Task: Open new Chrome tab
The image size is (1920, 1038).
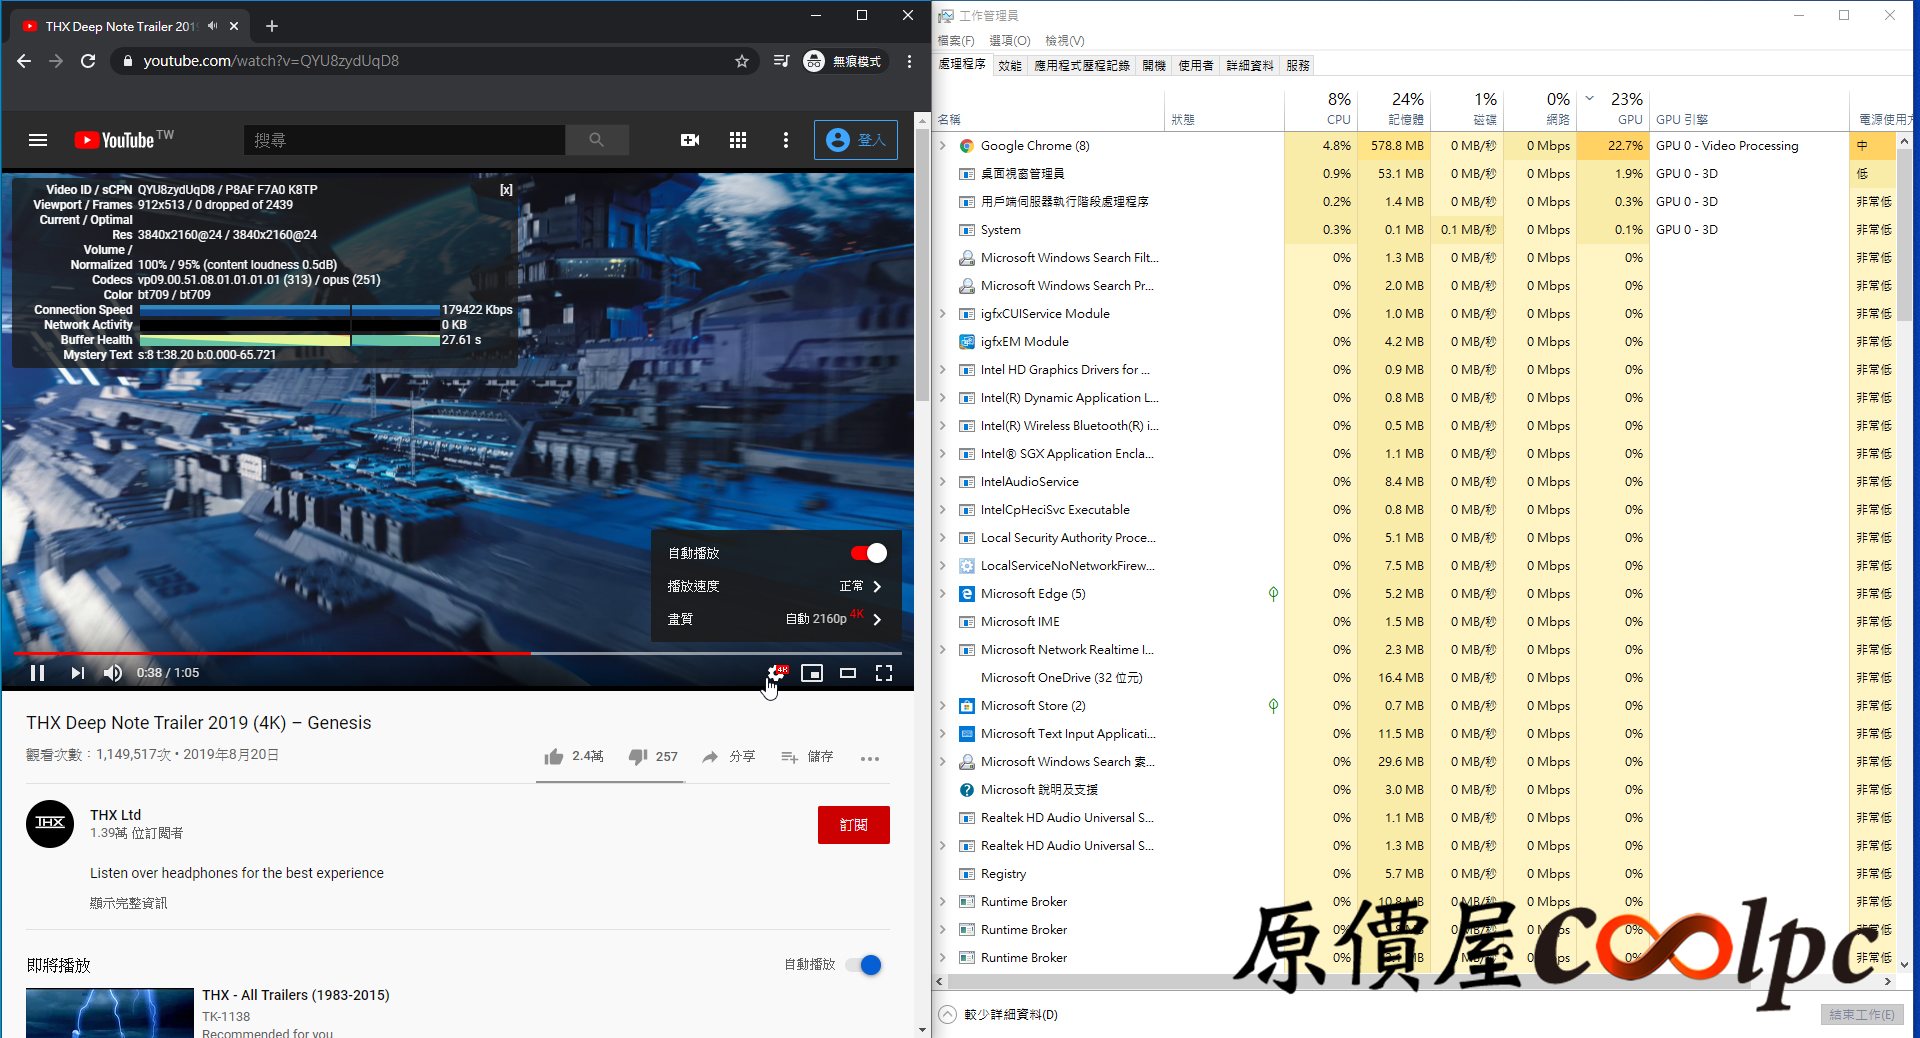Action: (x=272, y=26)
